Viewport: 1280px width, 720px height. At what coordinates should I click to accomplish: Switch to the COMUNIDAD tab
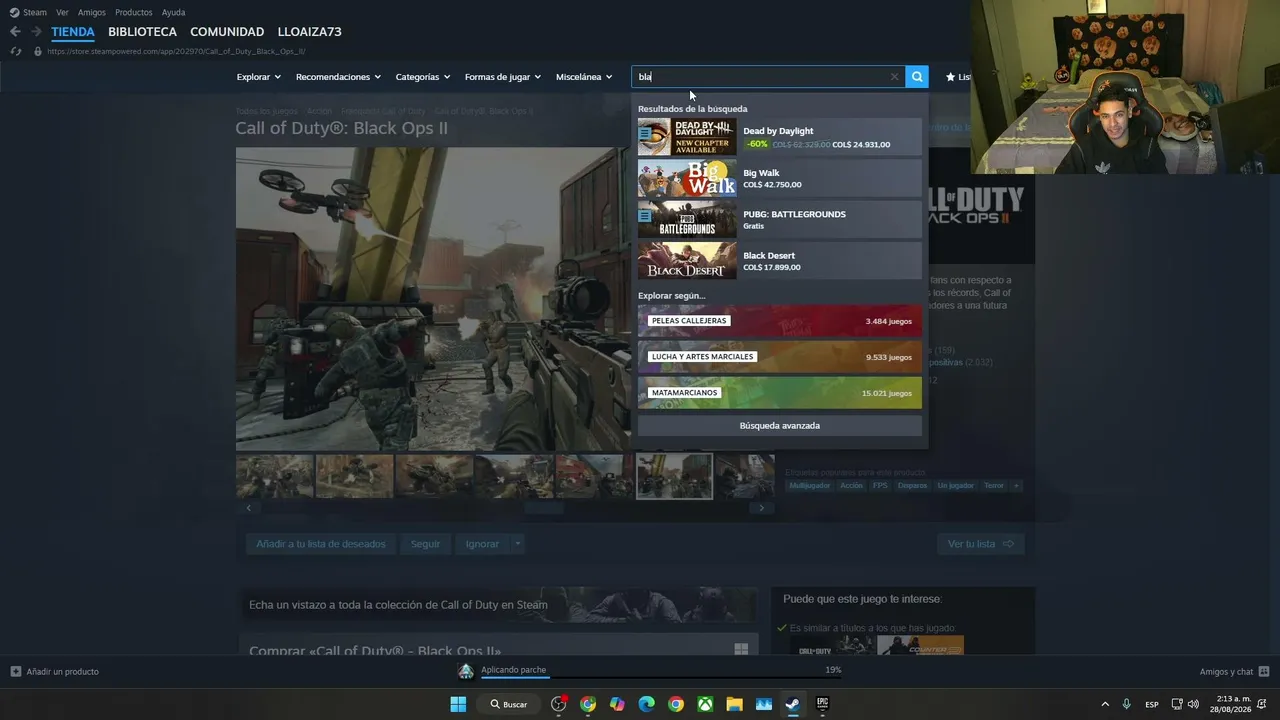tap(227, 32)
